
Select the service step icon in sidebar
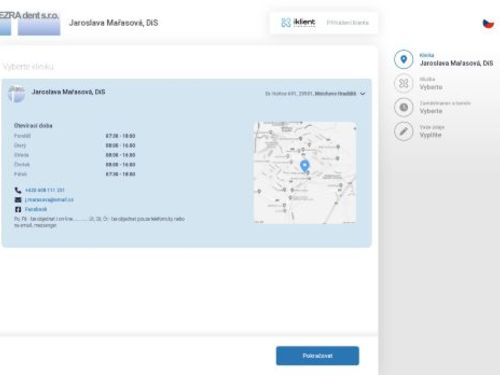point(403,83)
